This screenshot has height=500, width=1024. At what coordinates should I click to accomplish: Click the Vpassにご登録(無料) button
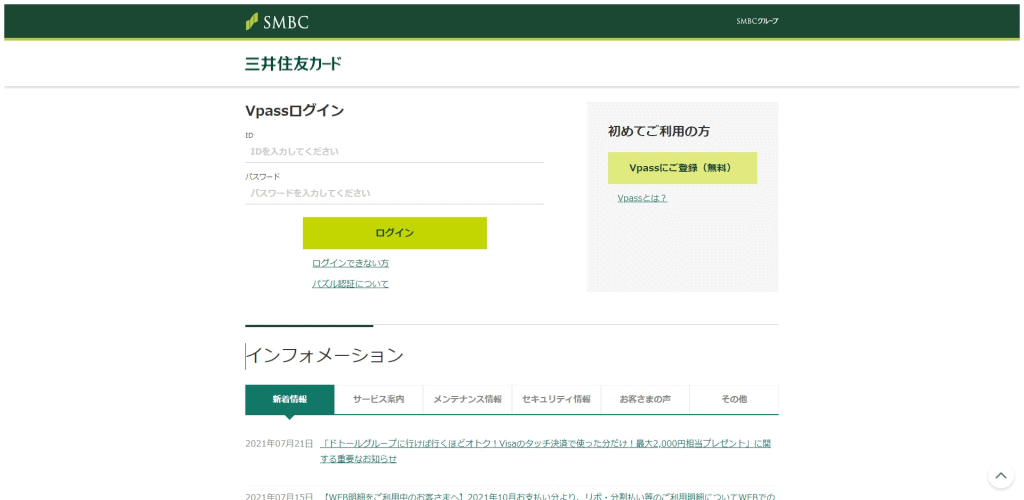click(682, 168)
